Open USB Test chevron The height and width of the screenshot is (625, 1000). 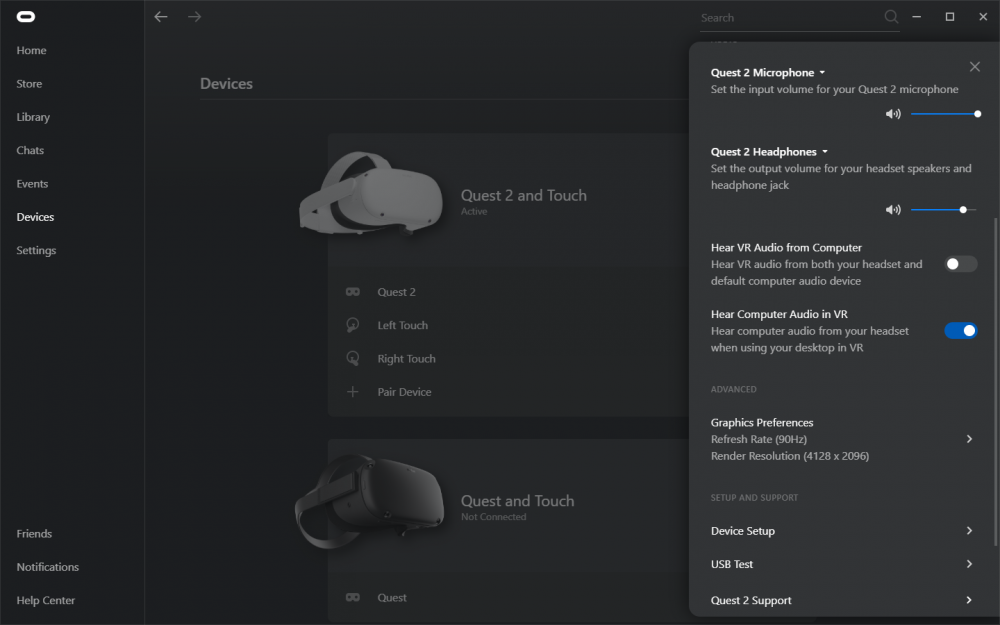[x=969, y=564]
